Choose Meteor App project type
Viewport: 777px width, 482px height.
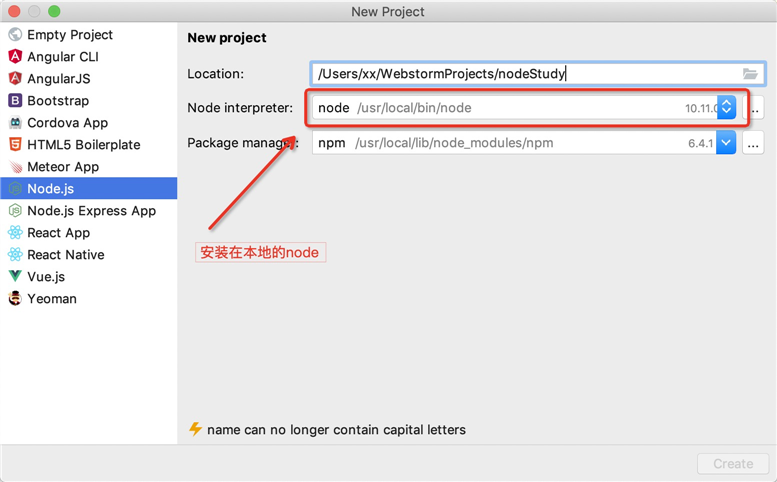[x=63, y=166]
